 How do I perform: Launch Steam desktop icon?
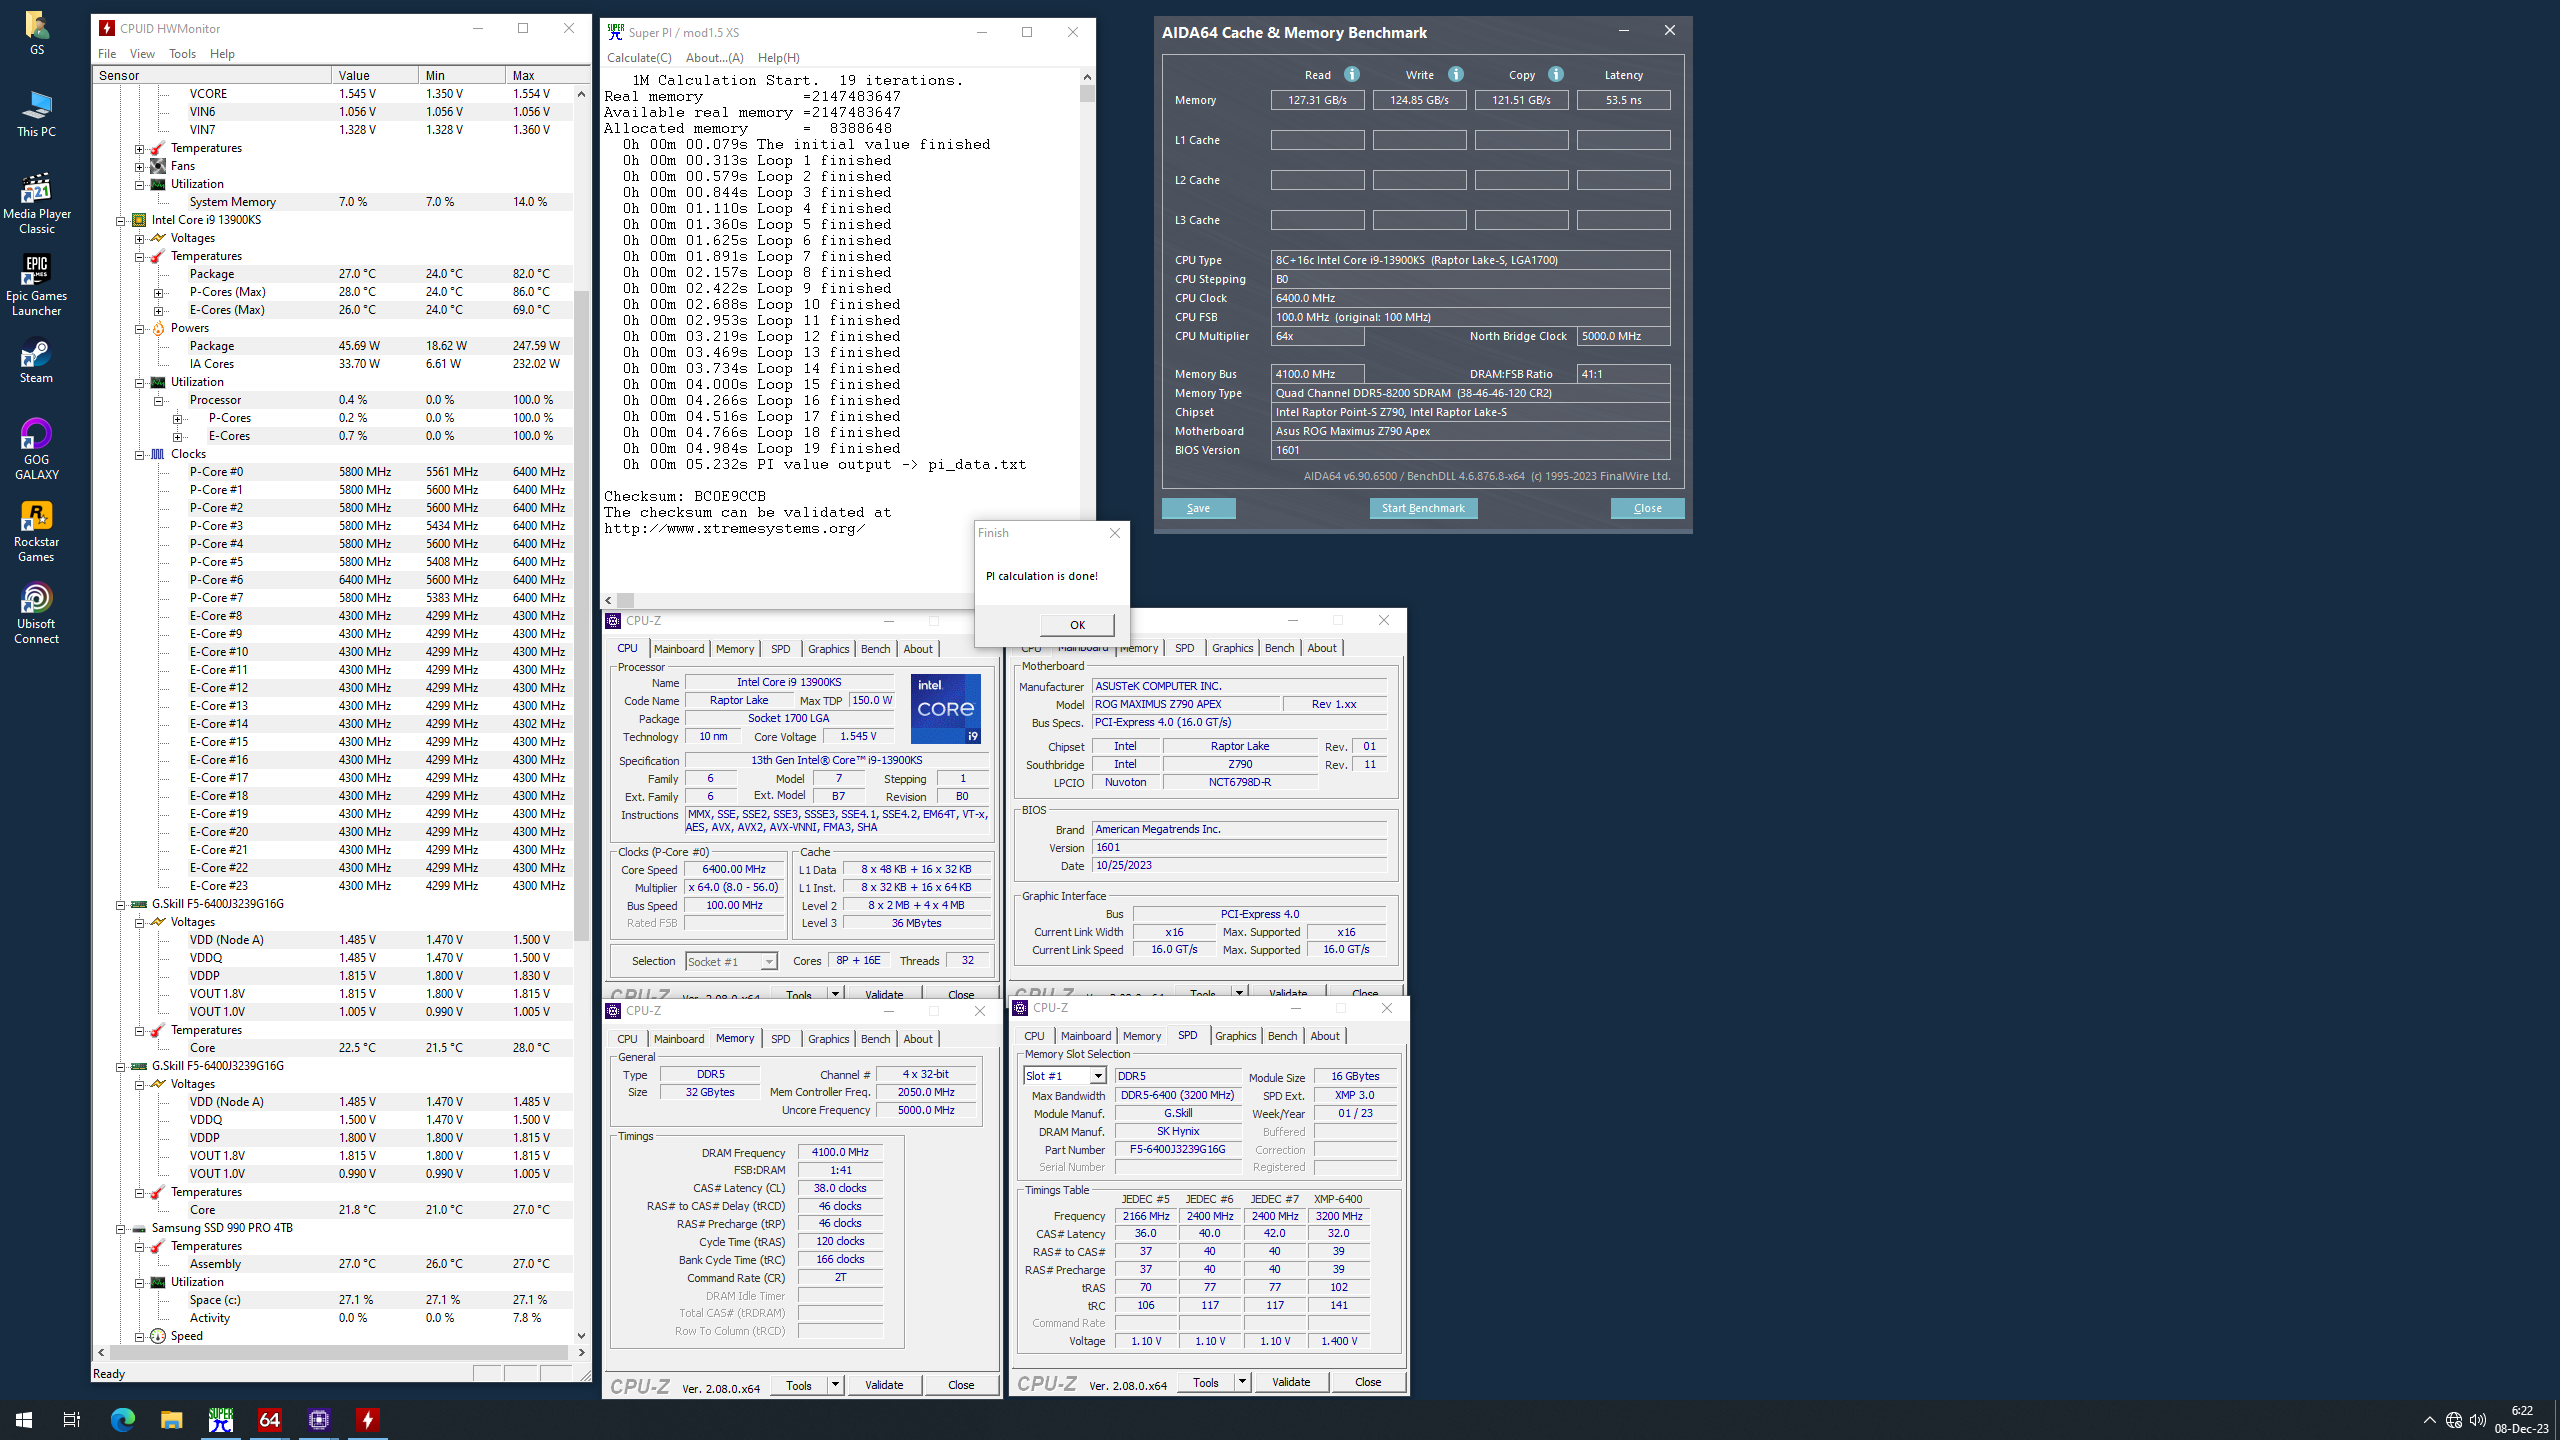[36, 362]
